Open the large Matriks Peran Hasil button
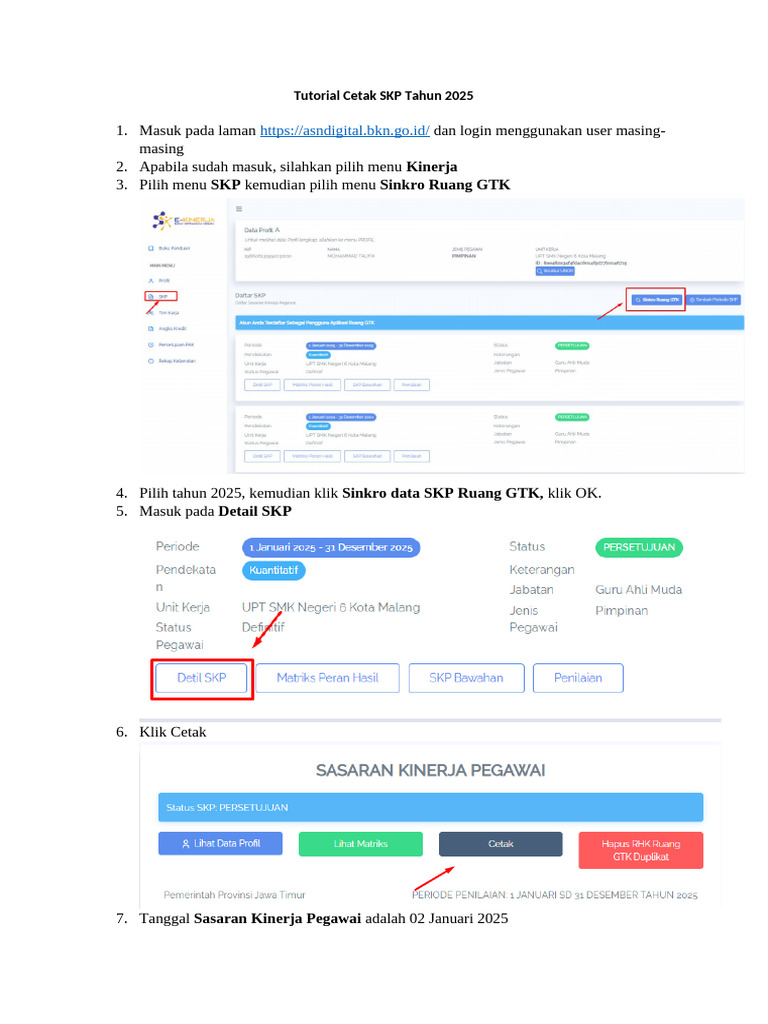 [x=327, y=678]
